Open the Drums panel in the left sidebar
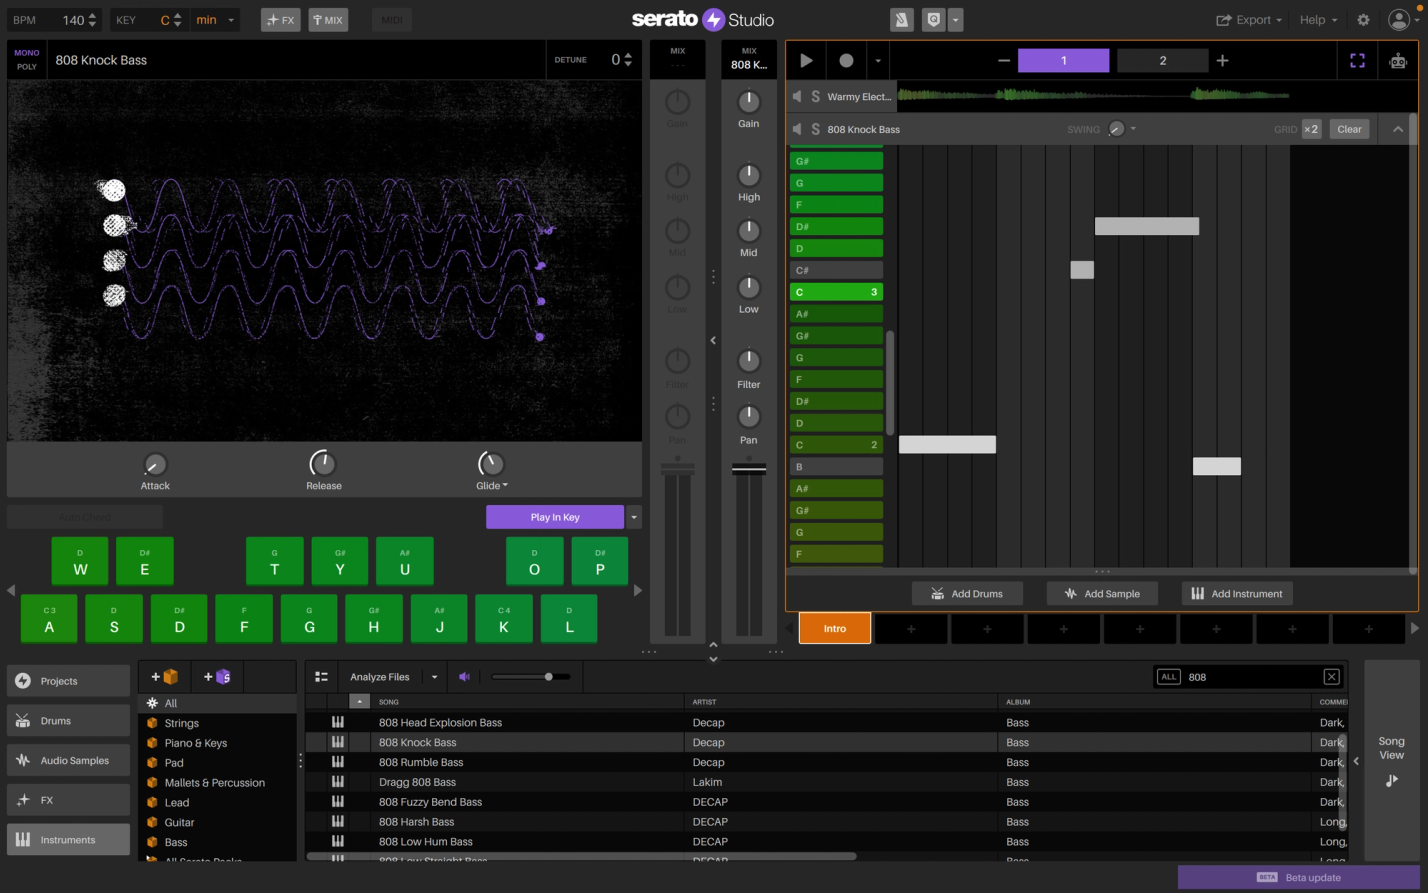The height and width of the screenshot is (893, 1428). (x=67, y=720)
